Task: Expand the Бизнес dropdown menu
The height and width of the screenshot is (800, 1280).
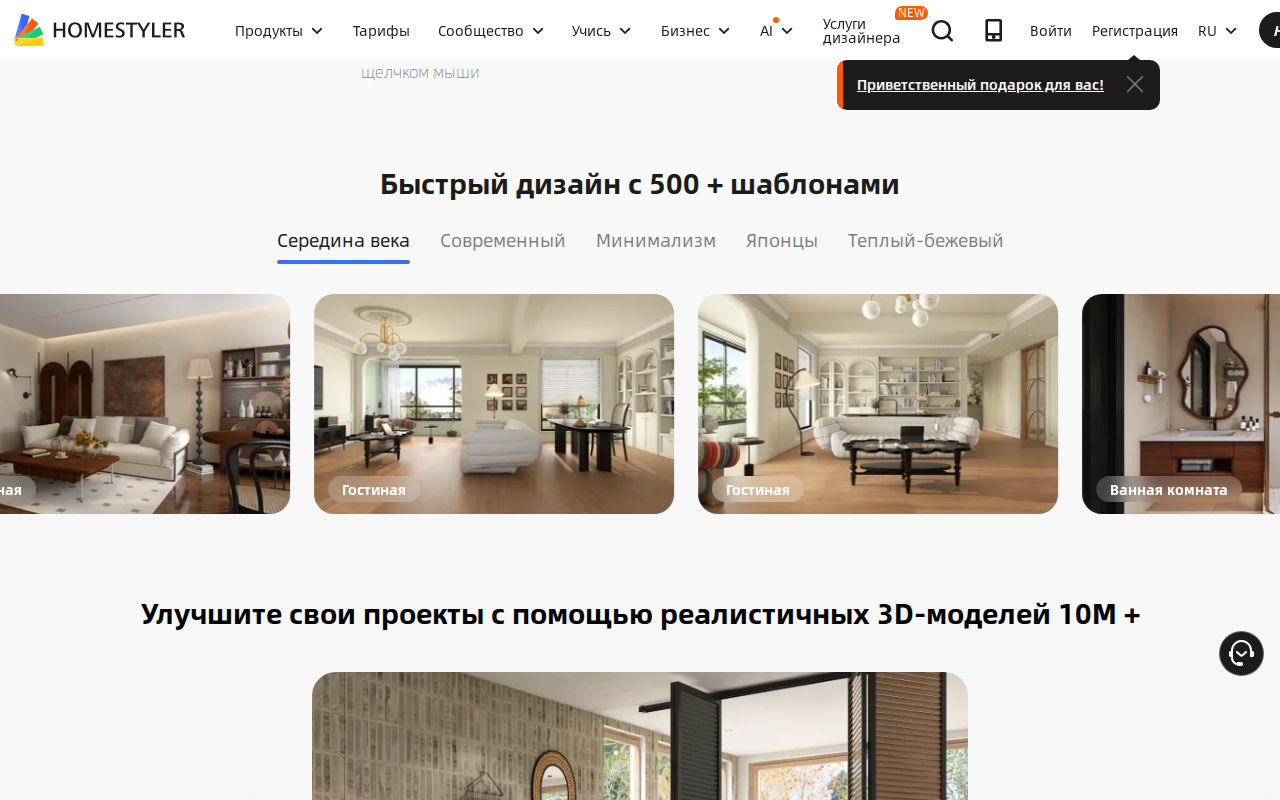Action: point(696,31)
